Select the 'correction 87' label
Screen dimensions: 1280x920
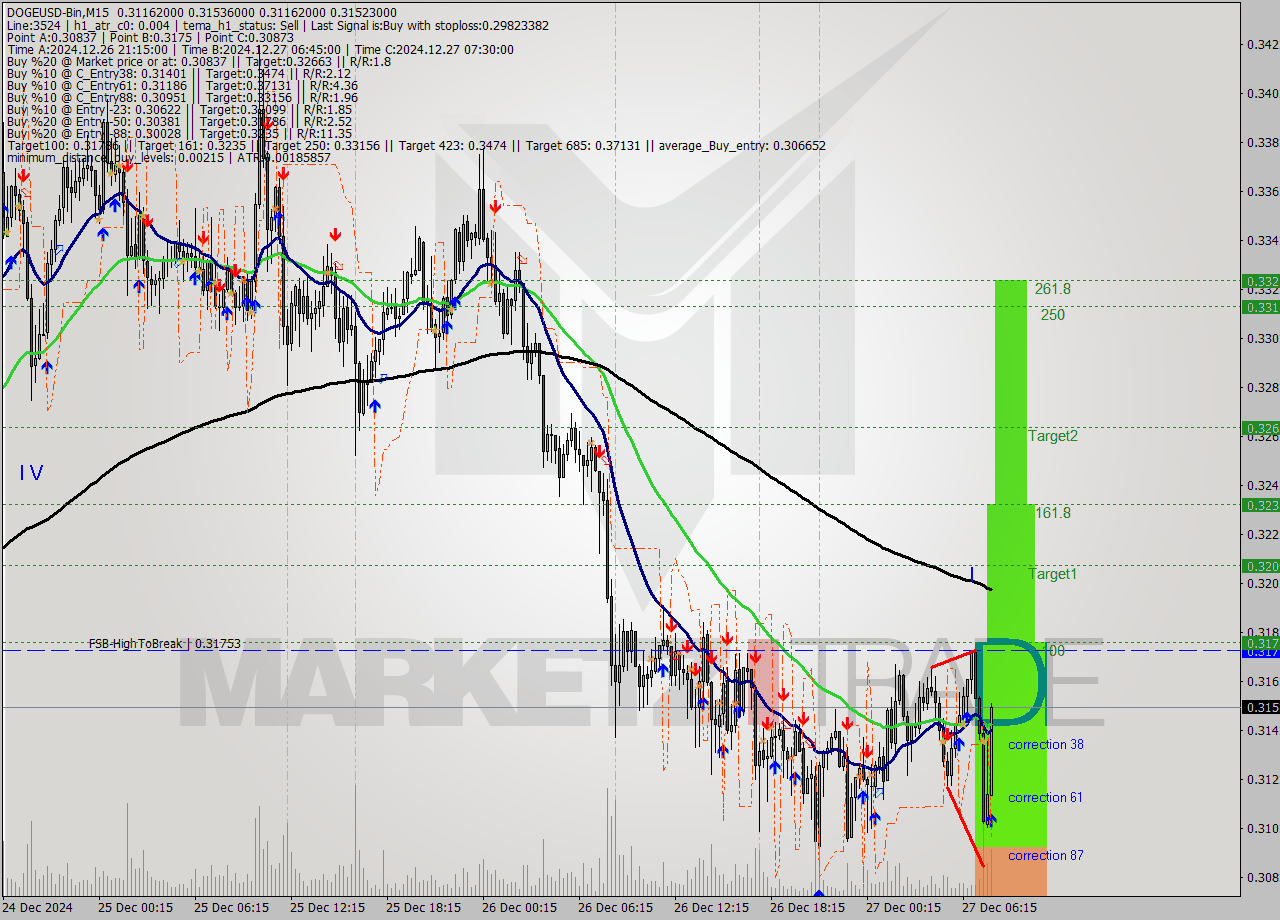[x=1045, y=855]
